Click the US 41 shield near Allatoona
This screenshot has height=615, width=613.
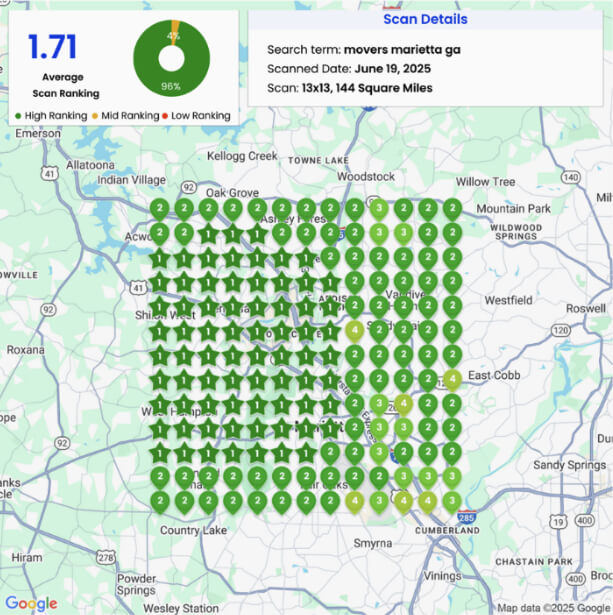click(50, 173)
